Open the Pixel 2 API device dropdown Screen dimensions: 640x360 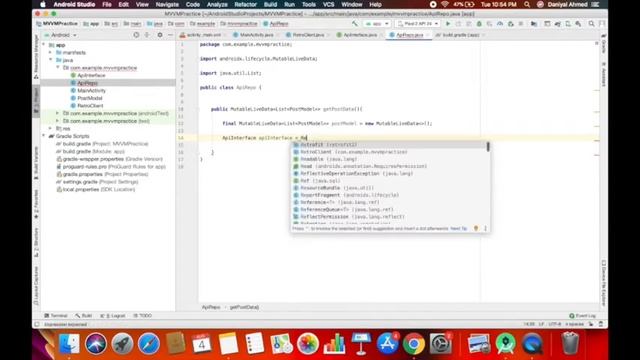418,24
